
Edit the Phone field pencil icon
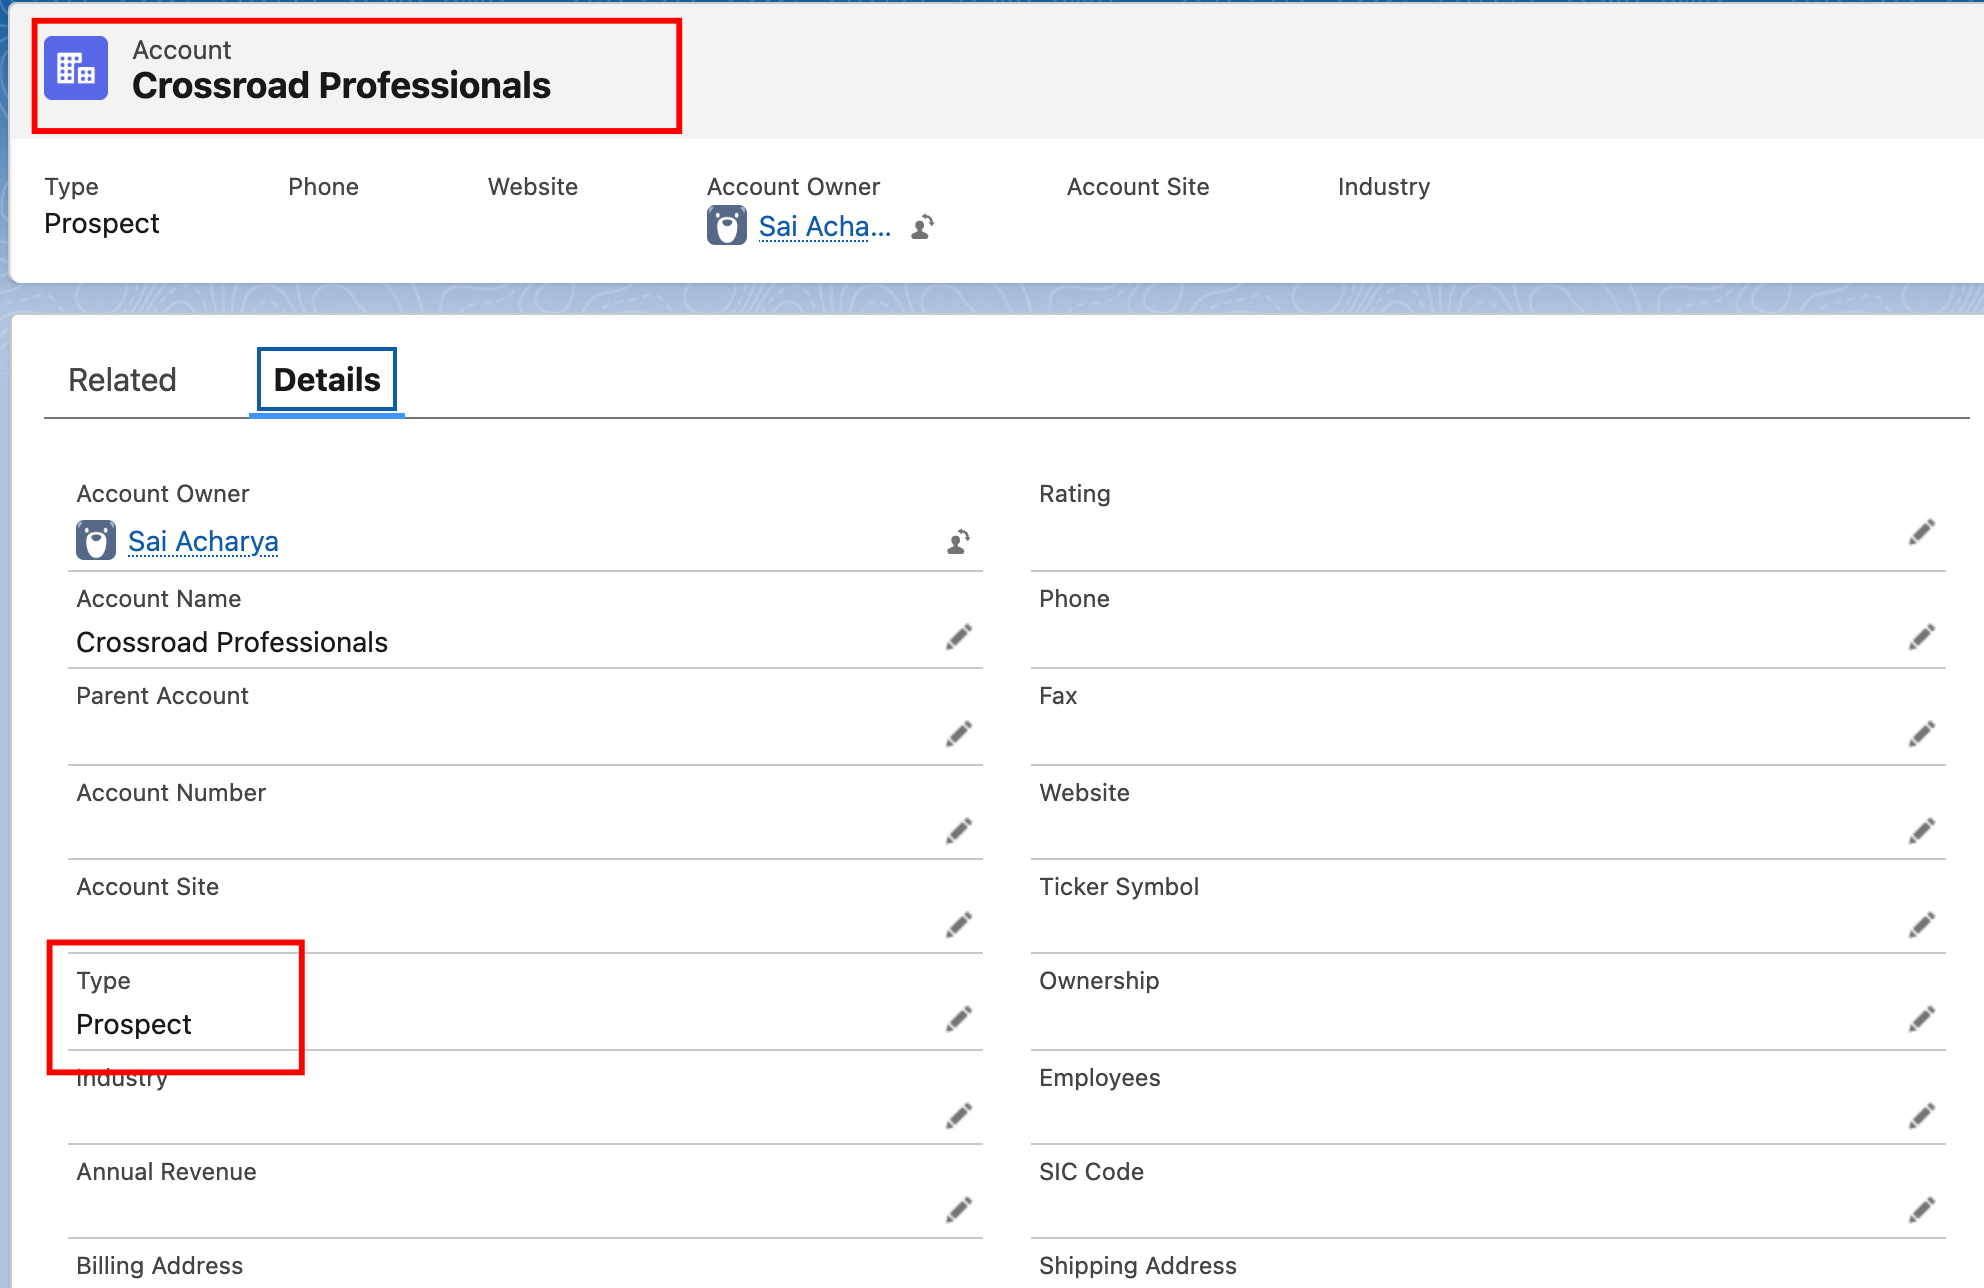coord(1921,638)
